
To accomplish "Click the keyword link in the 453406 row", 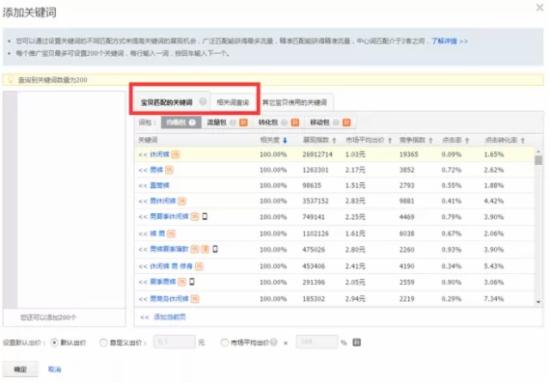I will [171, 266].
